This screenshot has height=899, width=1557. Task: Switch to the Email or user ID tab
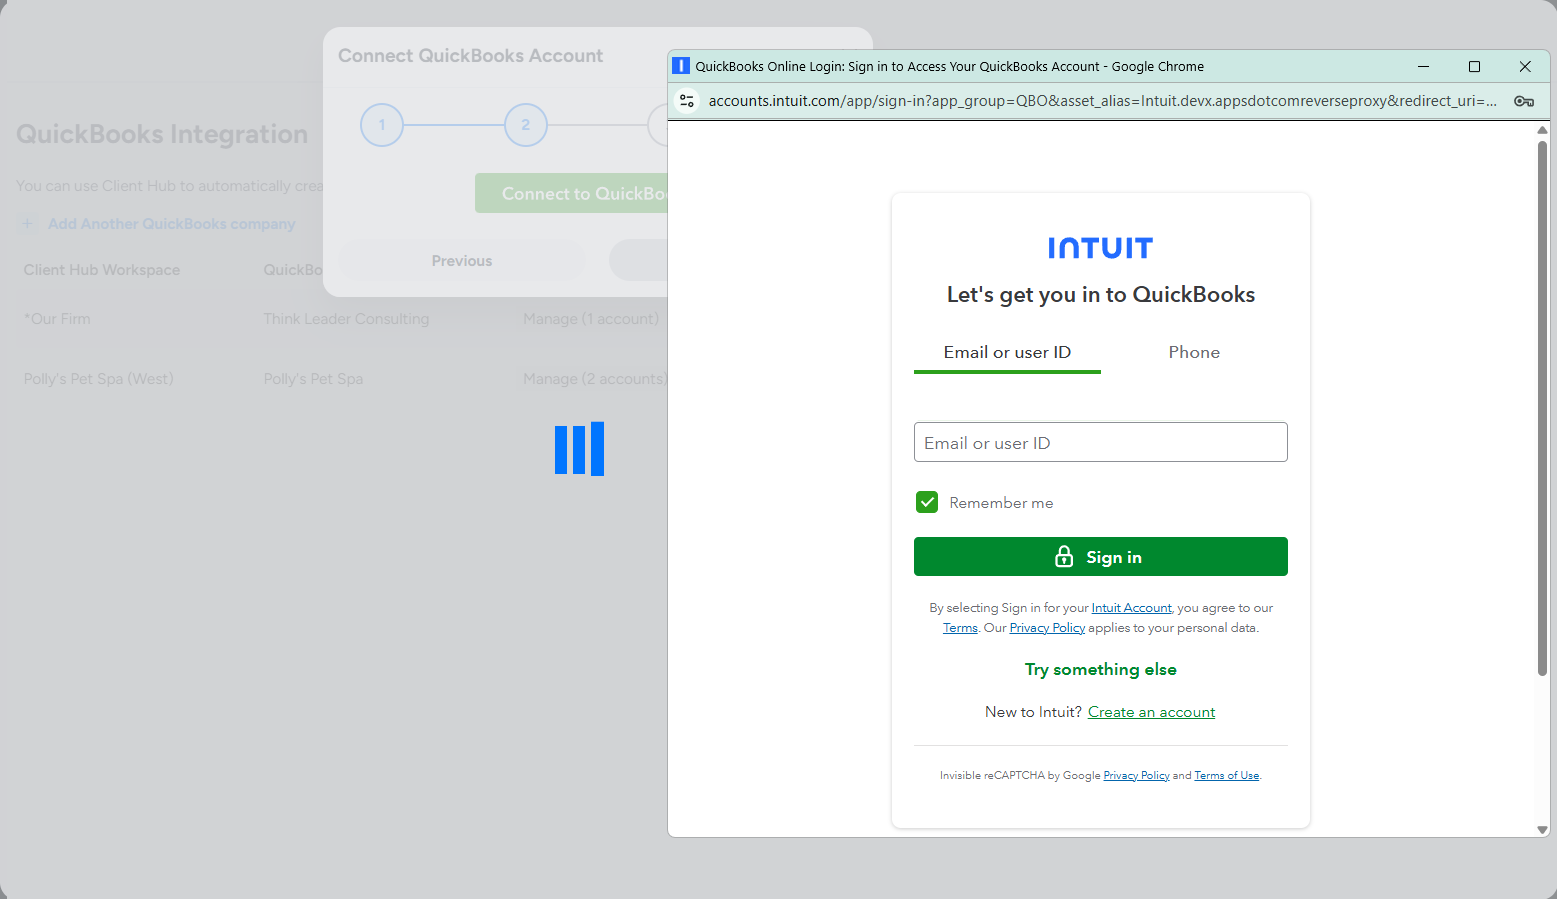1007,352
